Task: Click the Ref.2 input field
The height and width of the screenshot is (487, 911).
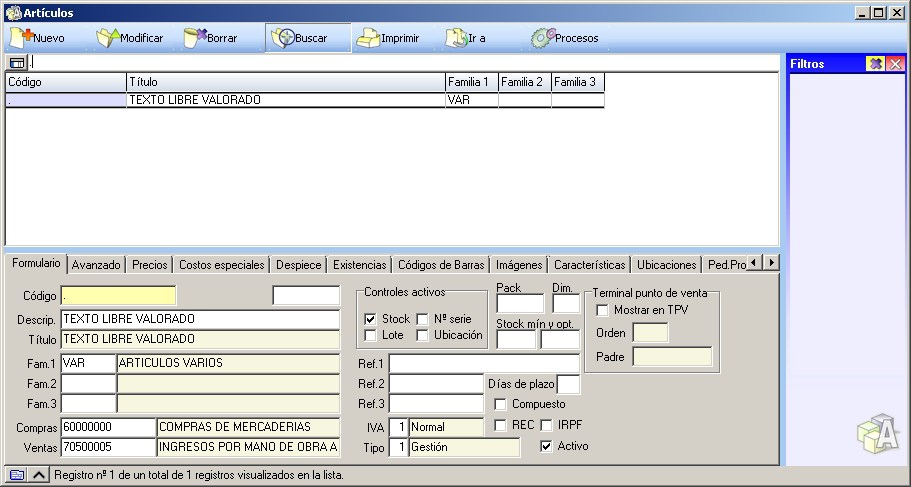Action: (x=436, y=384)
